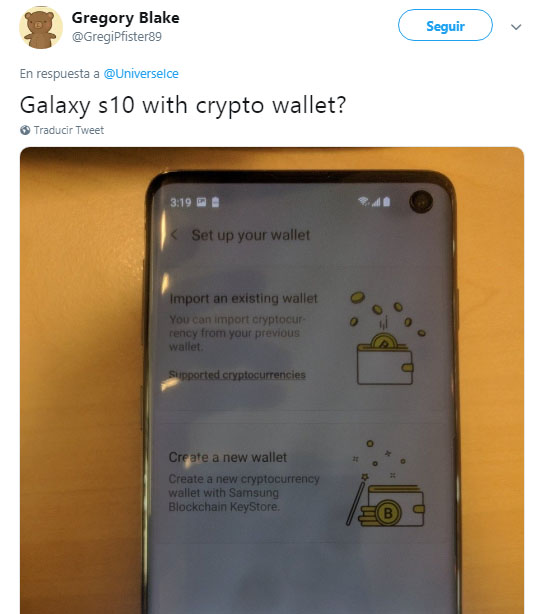The image size is (544, 614).
Task: Select Create a new wallet
Action: (x=228, y=457)
